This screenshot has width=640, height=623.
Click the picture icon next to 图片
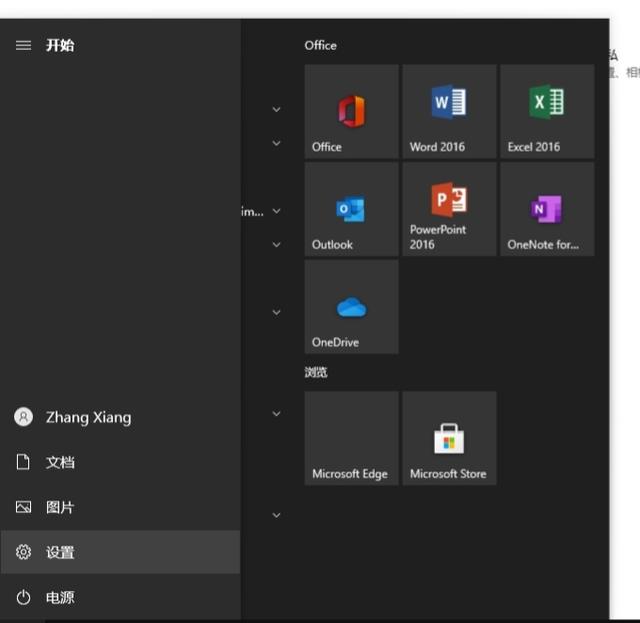pos(23,507)
